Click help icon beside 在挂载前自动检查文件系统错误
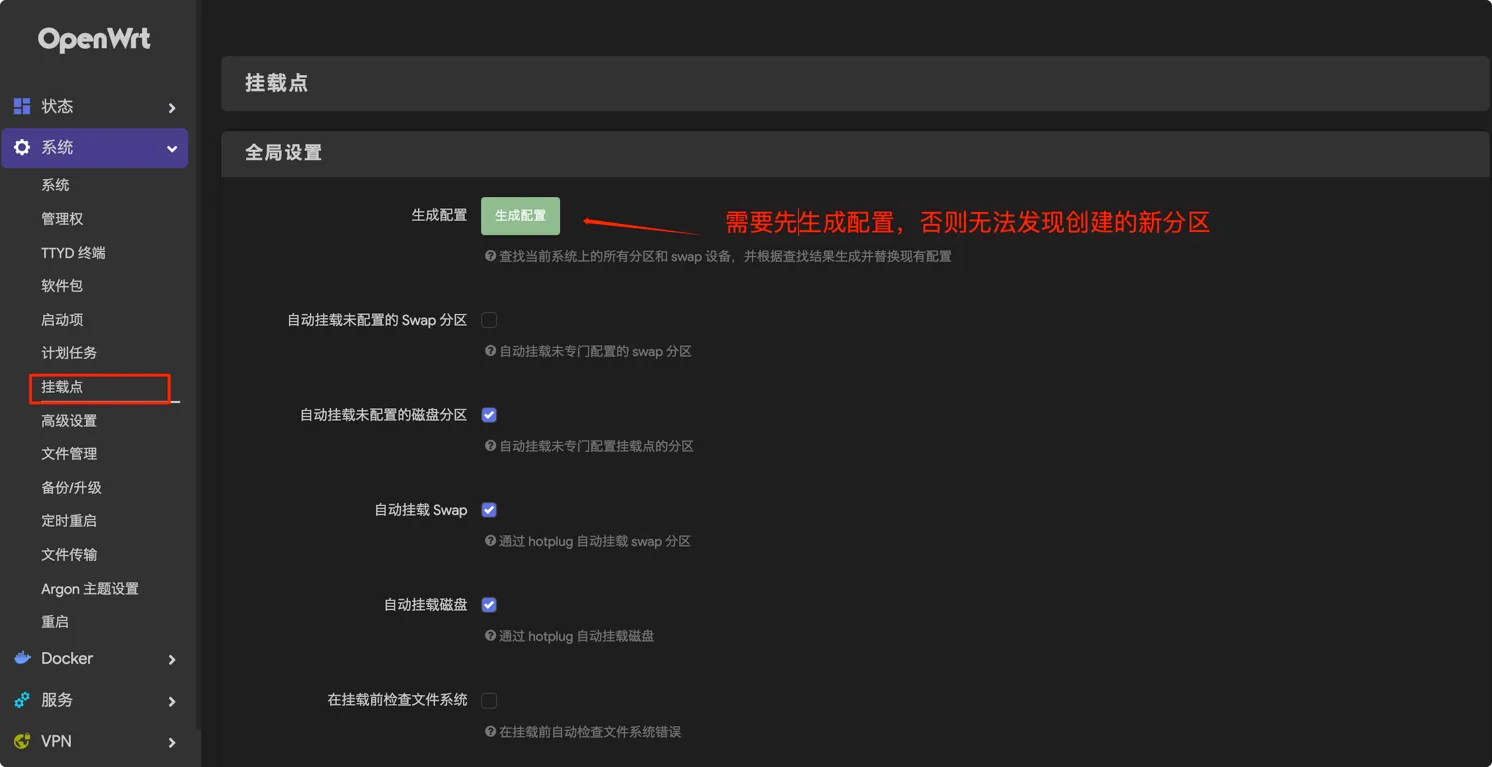This screenshot has height=767, width=1492. (491, 732)
